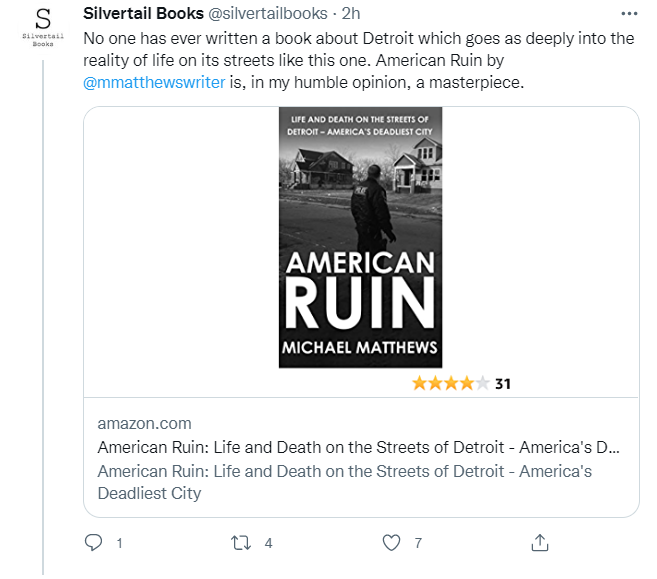Click the review count 31 beside the stars
657x579 pixels.
(503, 383)
